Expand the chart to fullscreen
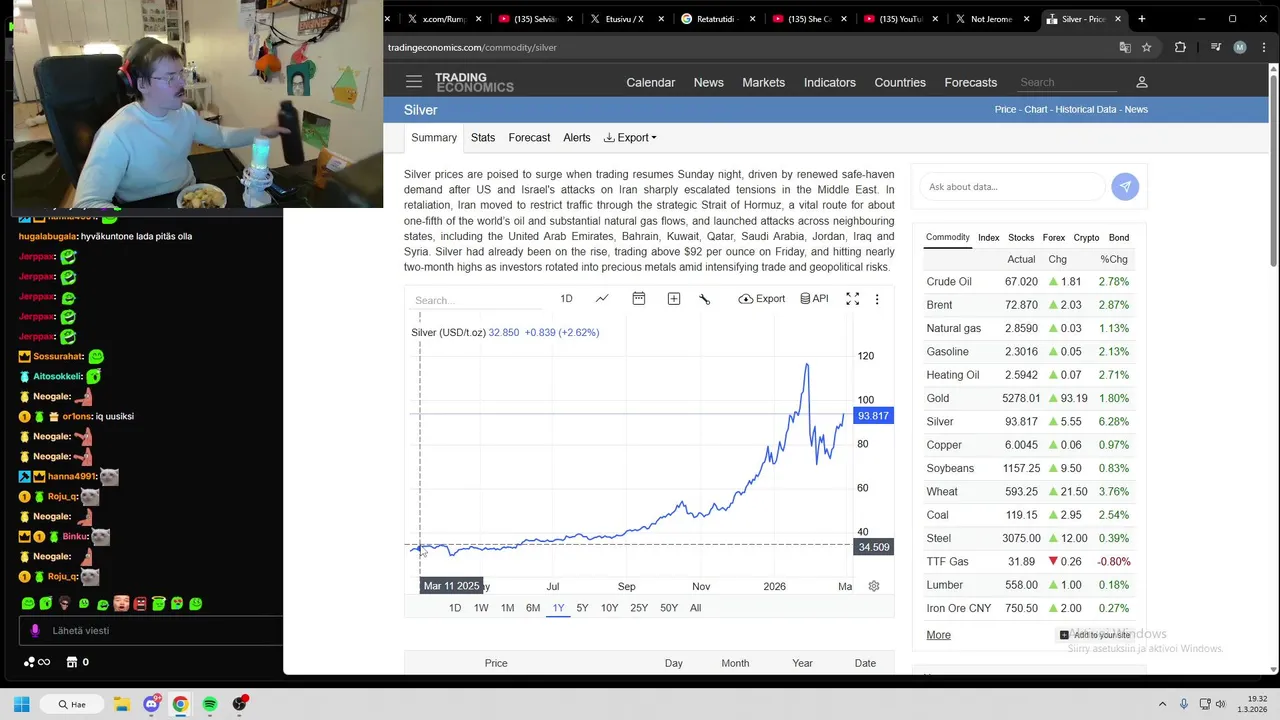This screenshot has height=720, width=1280. point(852,299)
